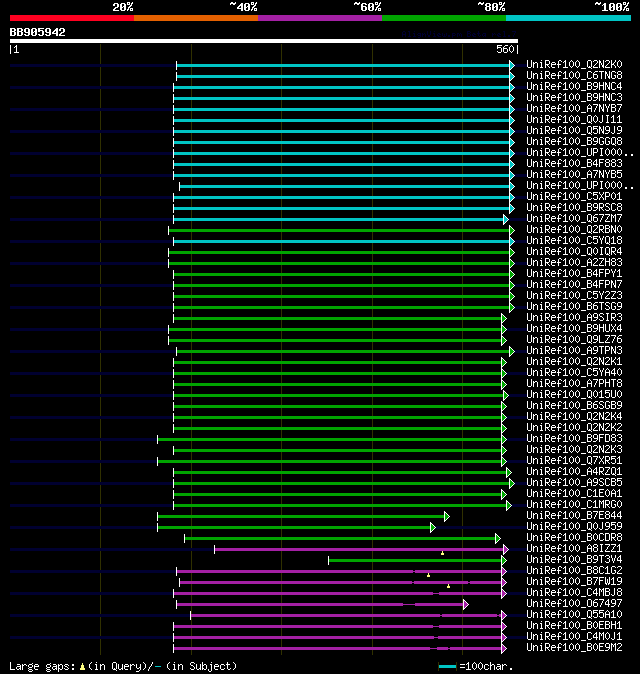640x674 pixels.
Task: Click the yellow gap marker under the A8IZZ1 alignment
Action: point(442,553)
